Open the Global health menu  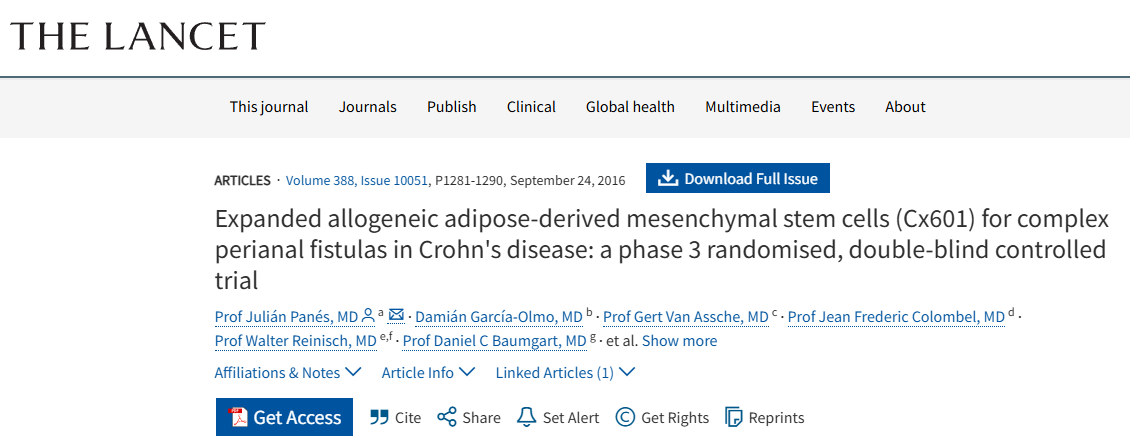(630, 107)
